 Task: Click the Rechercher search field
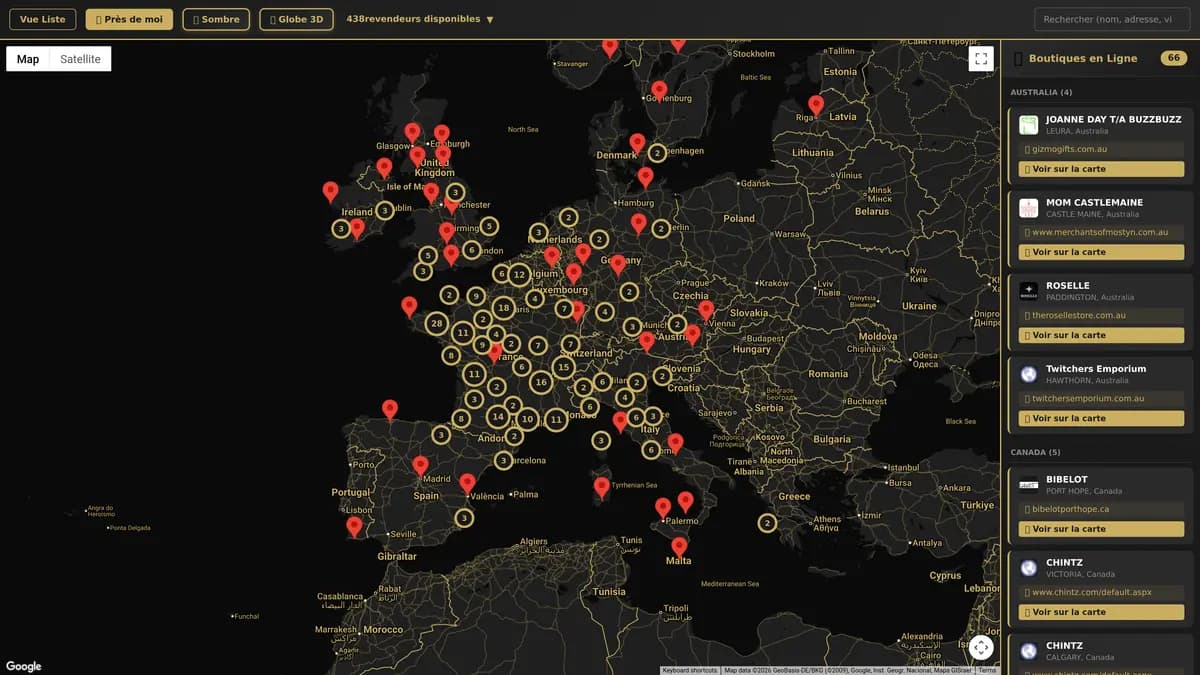(x=1111, y=19)
